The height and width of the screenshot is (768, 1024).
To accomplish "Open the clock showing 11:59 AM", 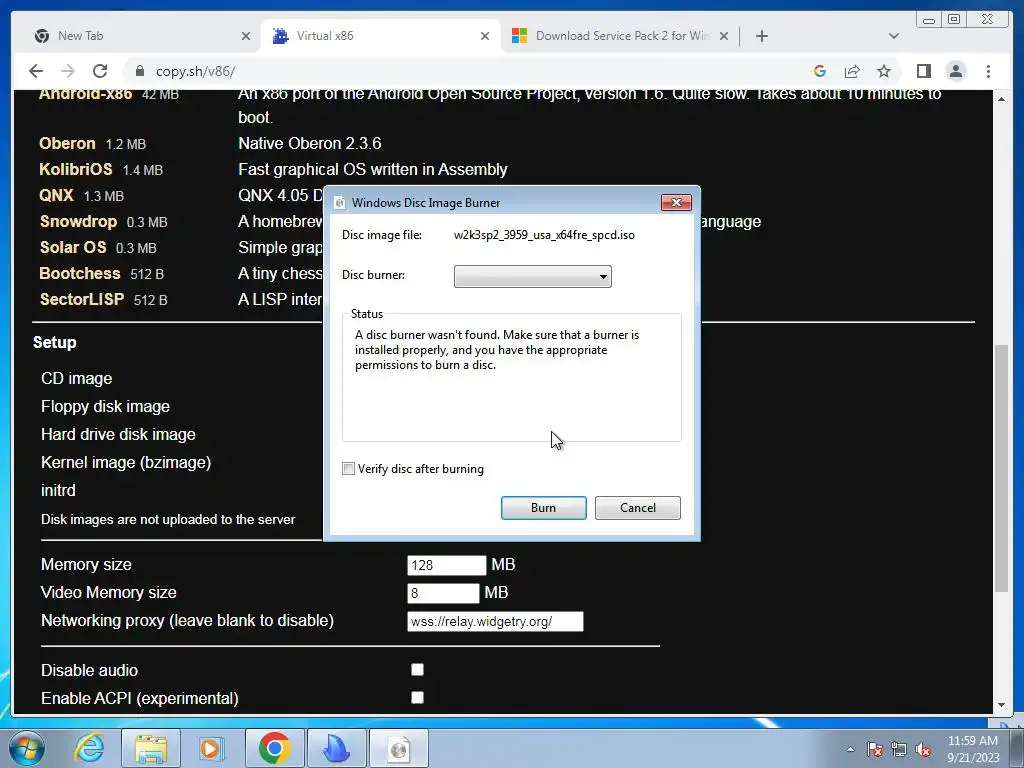I will click(972, 748).
